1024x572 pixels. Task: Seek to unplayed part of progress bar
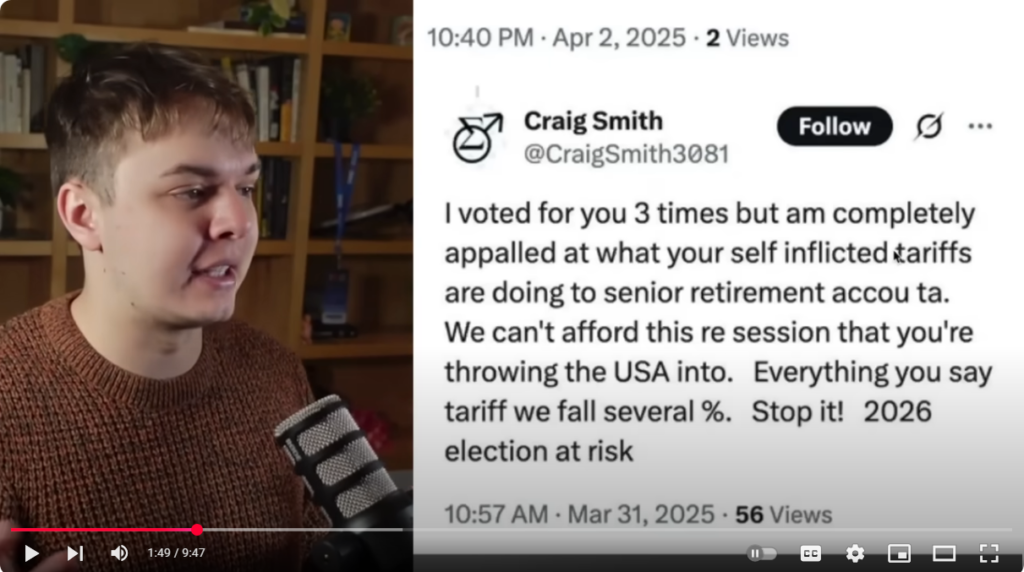(600, 530)
